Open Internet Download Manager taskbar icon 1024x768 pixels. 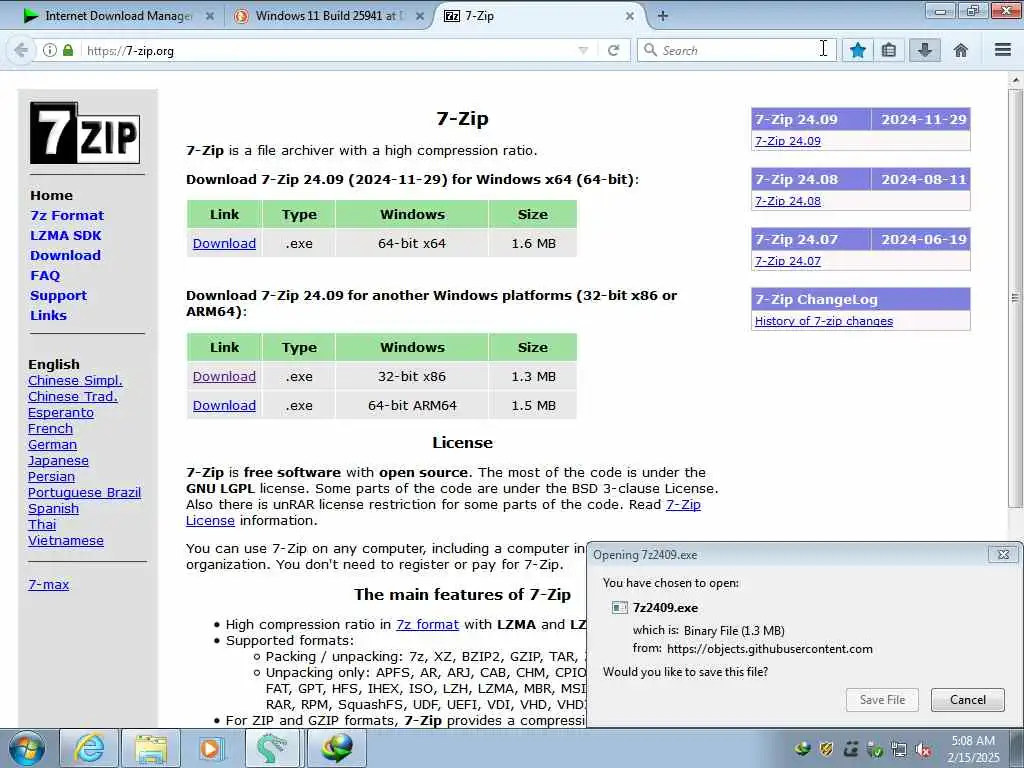coord(336,748)
